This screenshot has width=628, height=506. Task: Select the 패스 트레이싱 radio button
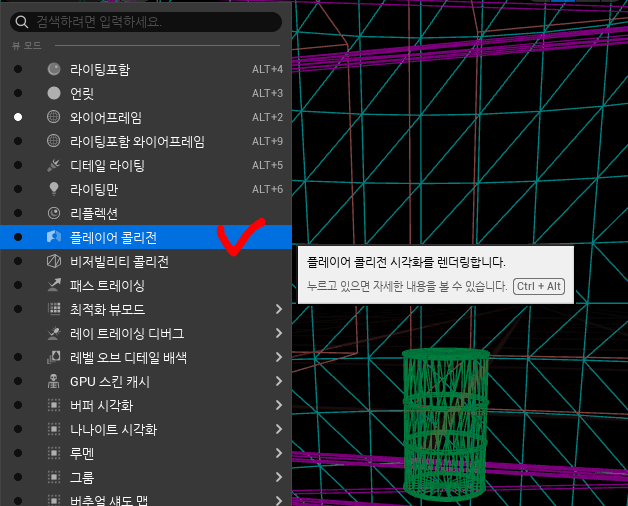[18, 285]
